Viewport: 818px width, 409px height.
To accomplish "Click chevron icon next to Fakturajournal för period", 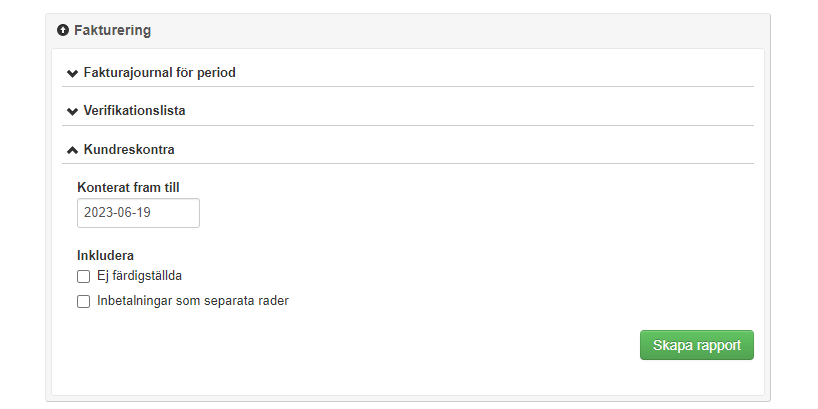I will tap(72, 73).
